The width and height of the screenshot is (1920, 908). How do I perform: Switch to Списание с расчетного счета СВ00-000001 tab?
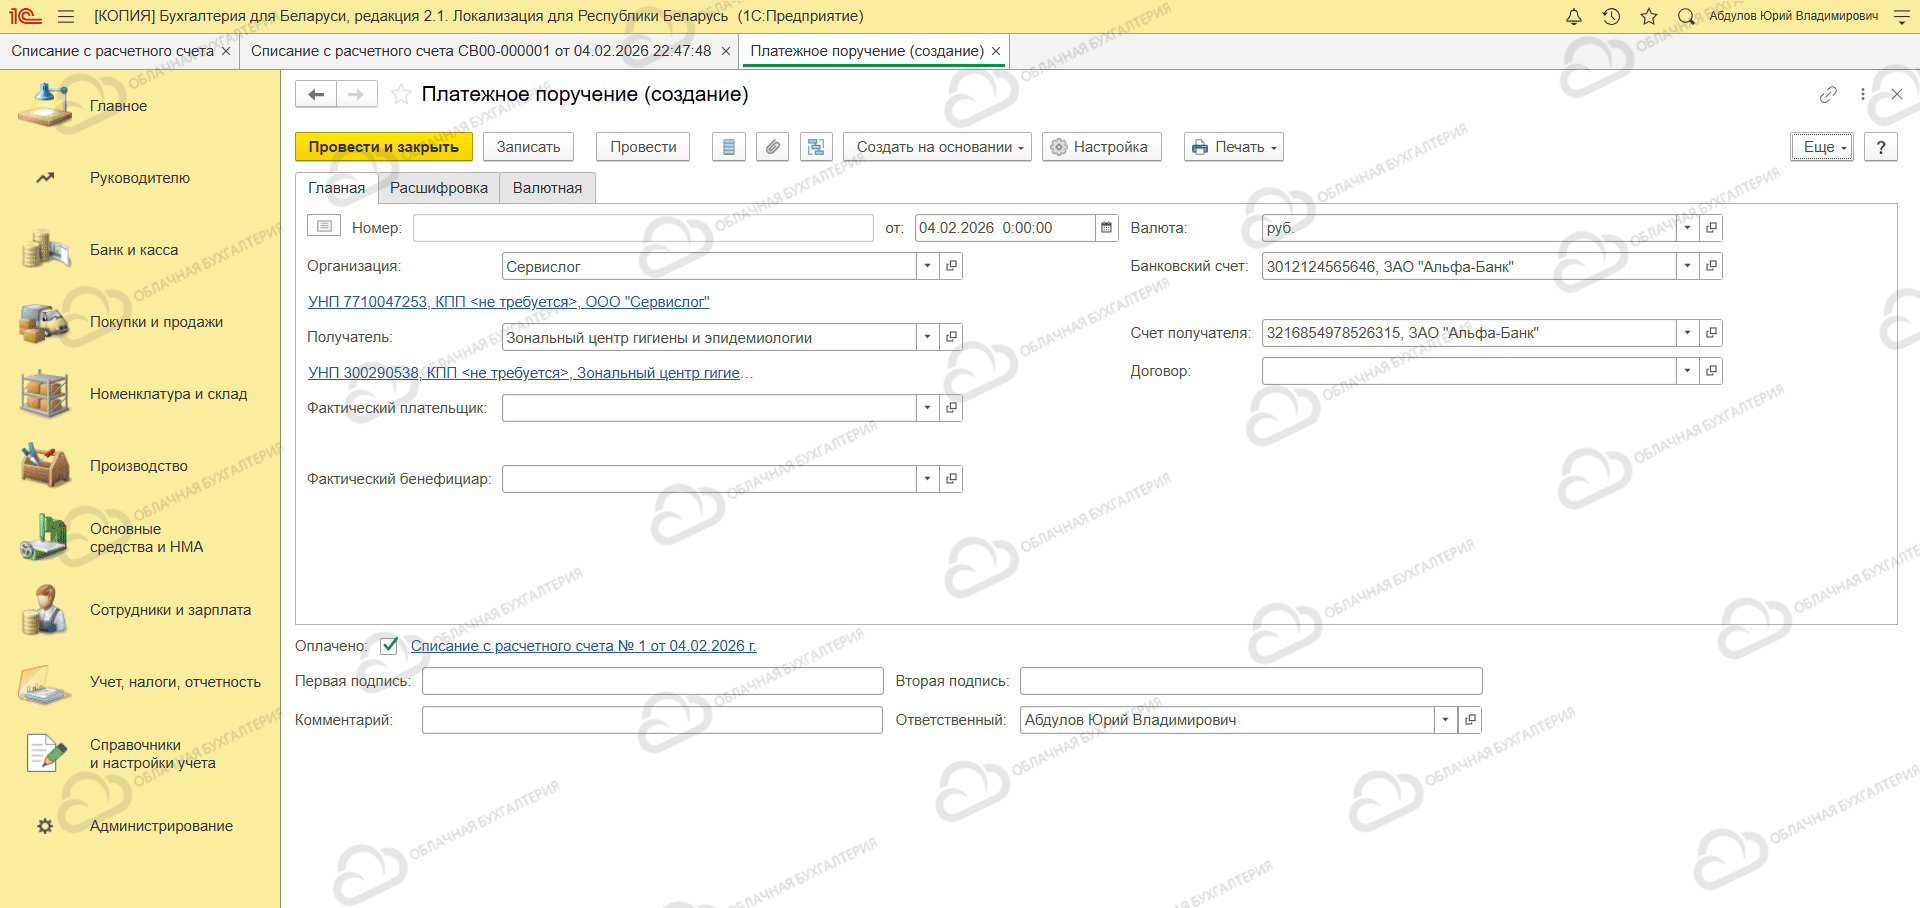(481, 51)
